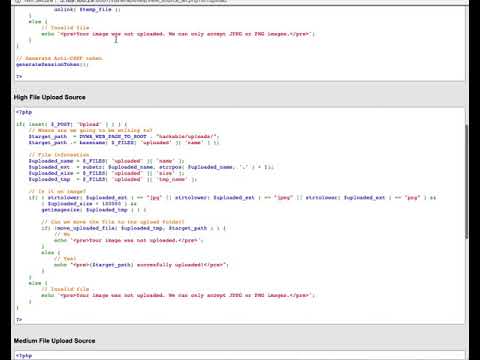
Task: Click the "Medium File Upload Source" heading
Action: point(54,341)
